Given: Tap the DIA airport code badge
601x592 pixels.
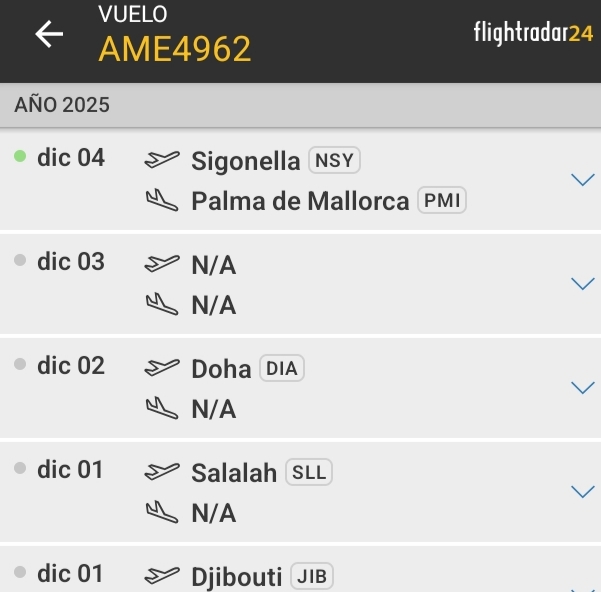Looking at the screenshot, I should pos(282,368).
